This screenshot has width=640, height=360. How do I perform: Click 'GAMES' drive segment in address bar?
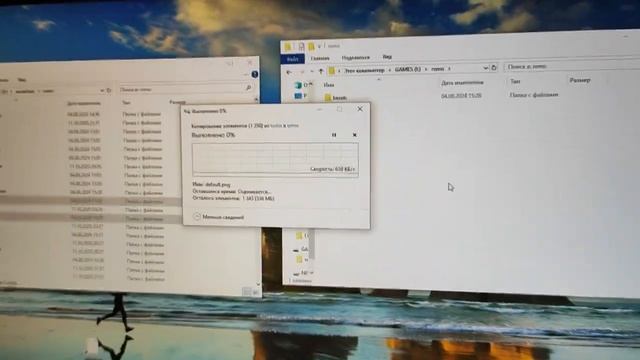click(408, 69)
